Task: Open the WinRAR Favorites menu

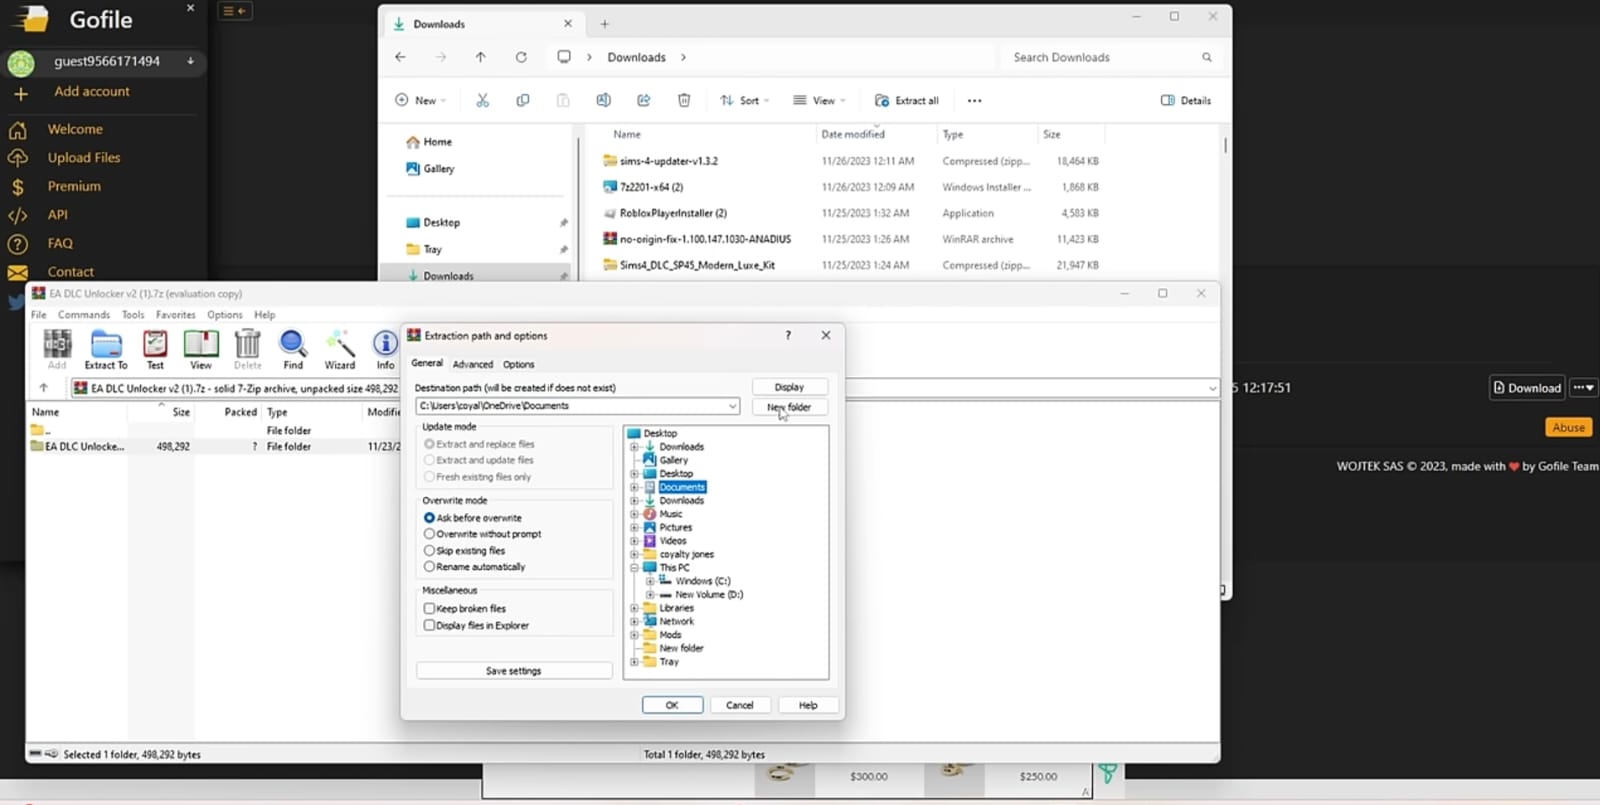Action: pyautogui.click(x=176, y=314)
